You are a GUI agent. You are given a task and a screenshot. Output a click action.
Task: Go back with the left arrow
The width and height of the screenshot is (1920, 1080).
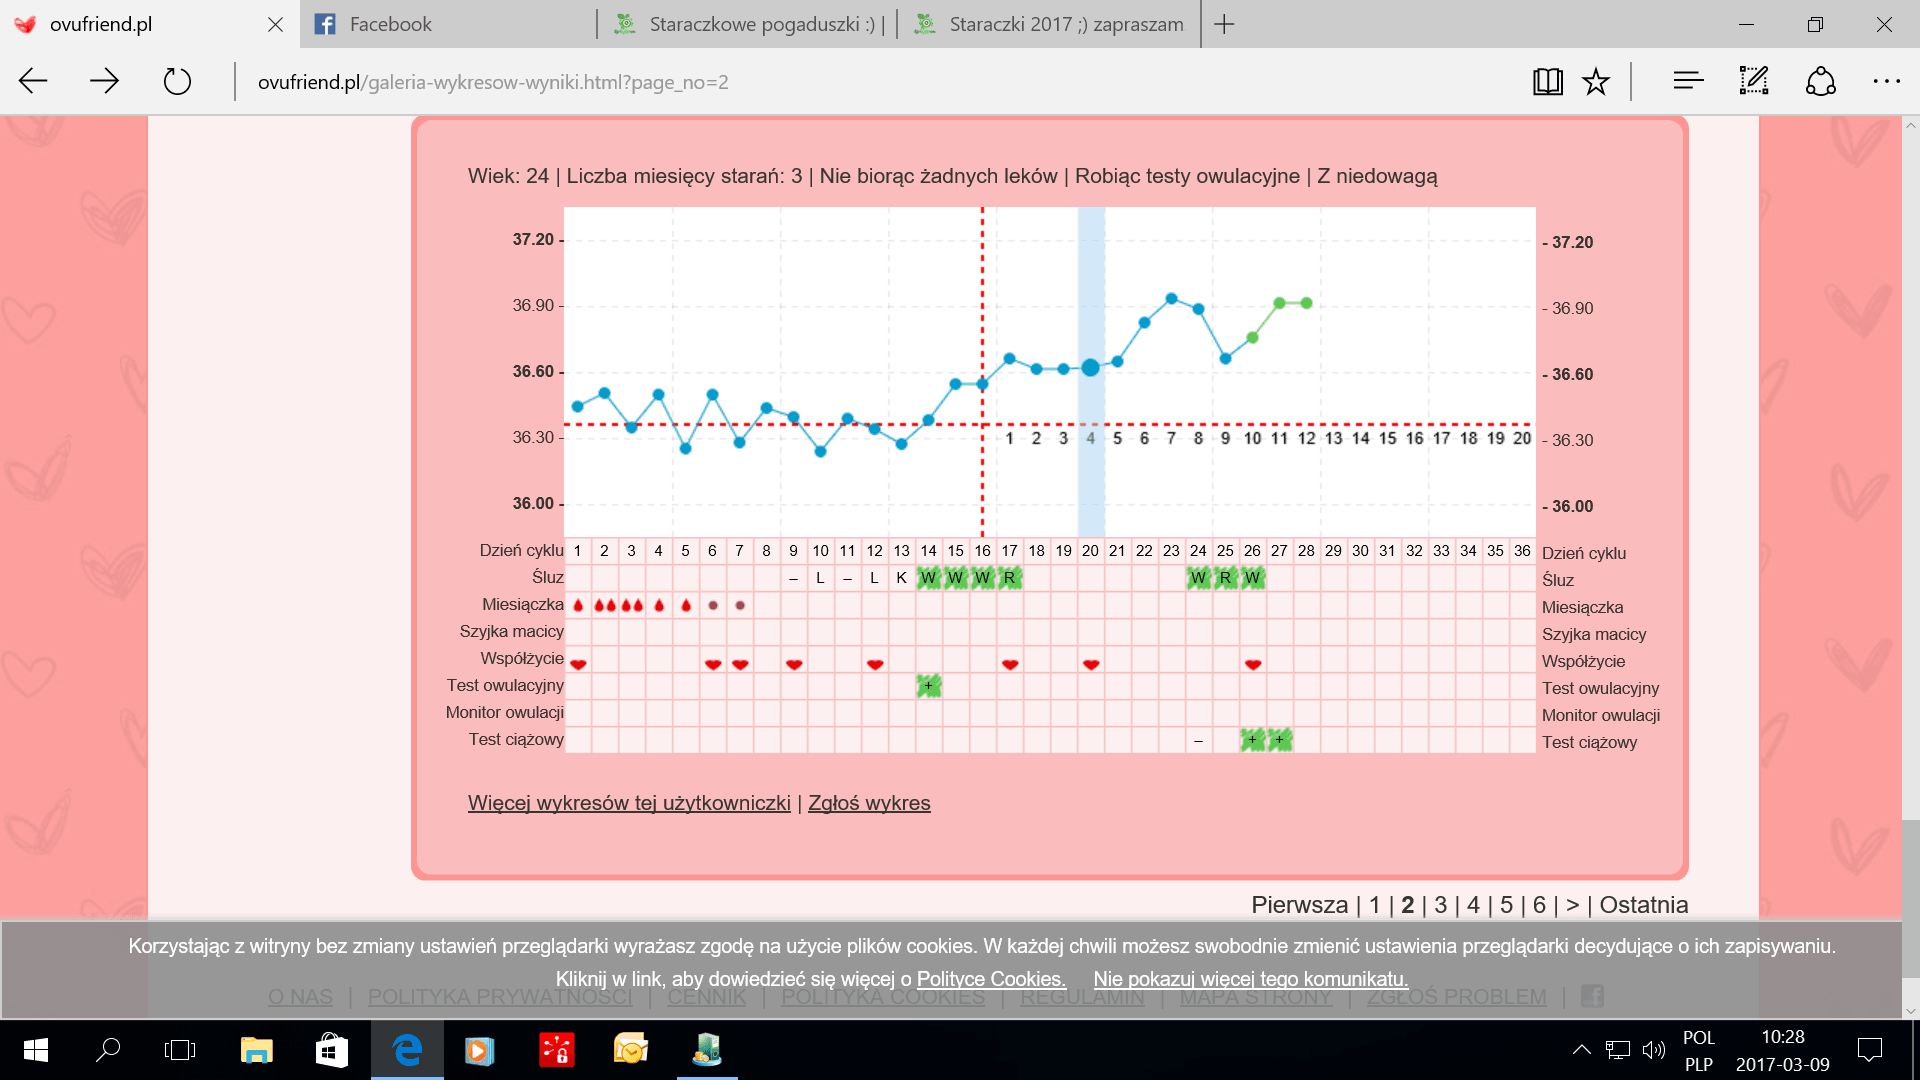(x=34, y=81)
